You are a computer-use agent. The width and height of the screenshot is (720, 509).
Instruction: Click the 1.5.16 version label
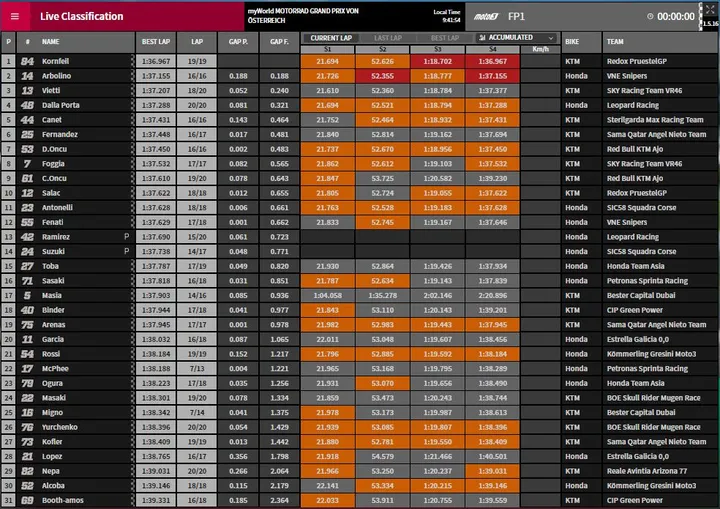711,23
